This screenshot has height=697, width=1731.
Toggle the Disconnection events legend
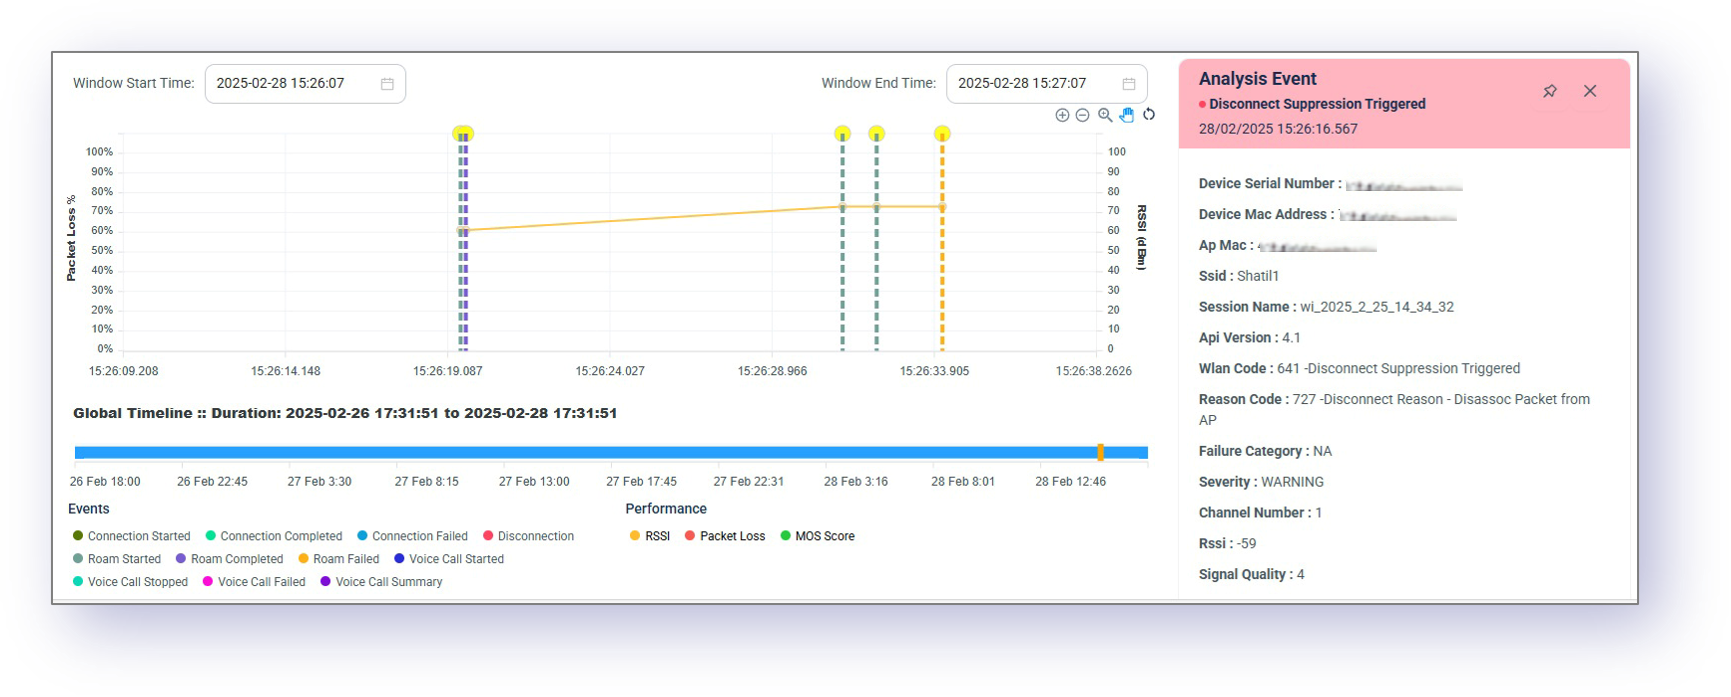pyautogui.click(x=529, y=536)
